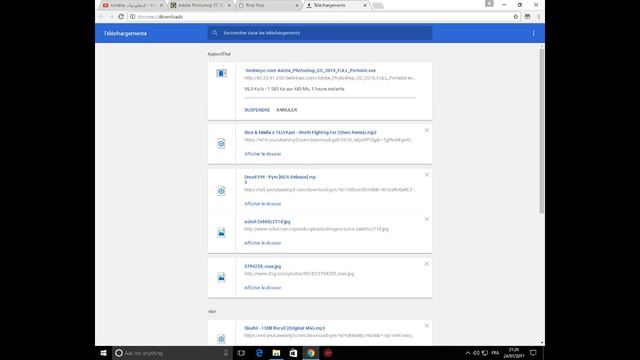Switch to the Adobe Photoshop CC tab
The image size is (640, 360).
199,5
